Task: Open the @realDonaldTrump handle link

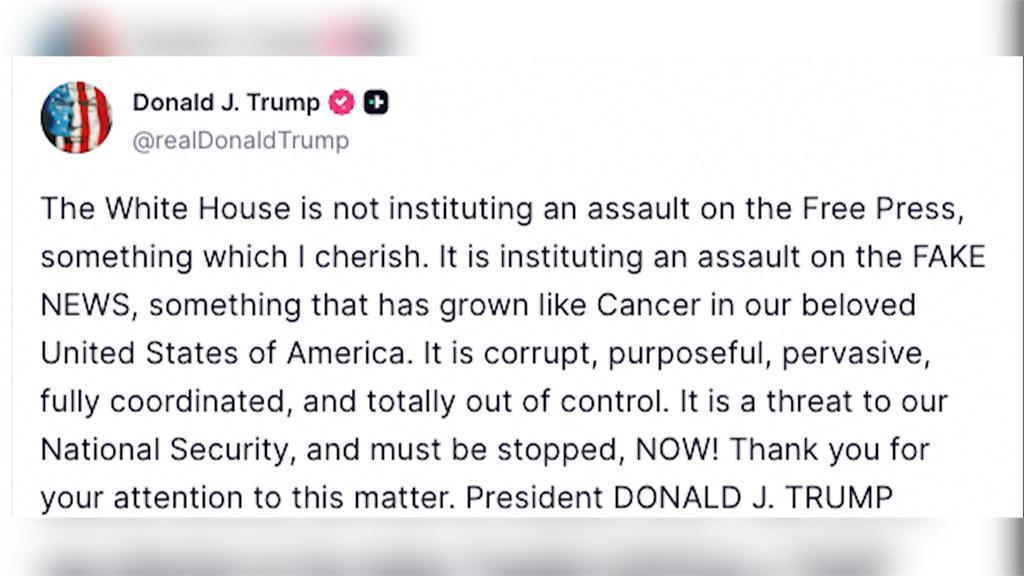Action: click(x=240, y=140)
